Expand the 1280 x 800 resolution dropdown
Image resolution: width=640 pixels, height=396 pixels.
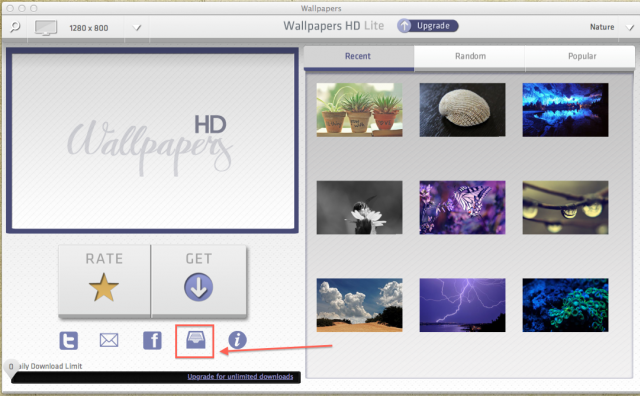coord(137,28)
